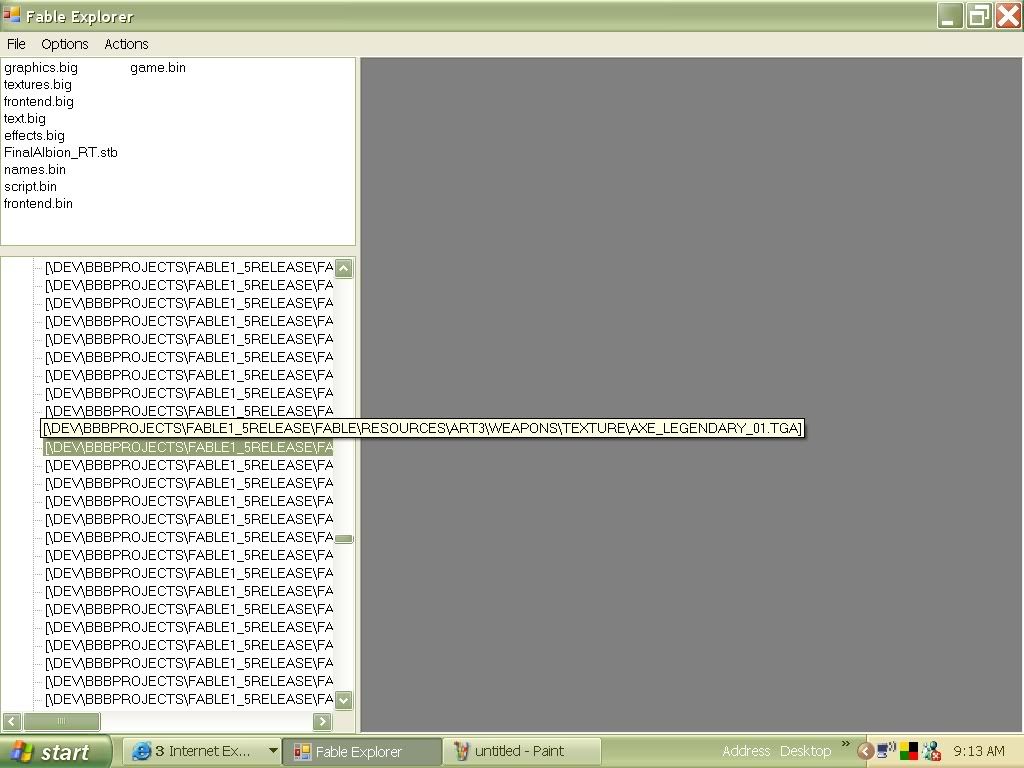Image resolution: width=1024 pixels, height=768 pixels.
Task: Open the File menu
Action: pyautogui.click(x=16, y=44)
